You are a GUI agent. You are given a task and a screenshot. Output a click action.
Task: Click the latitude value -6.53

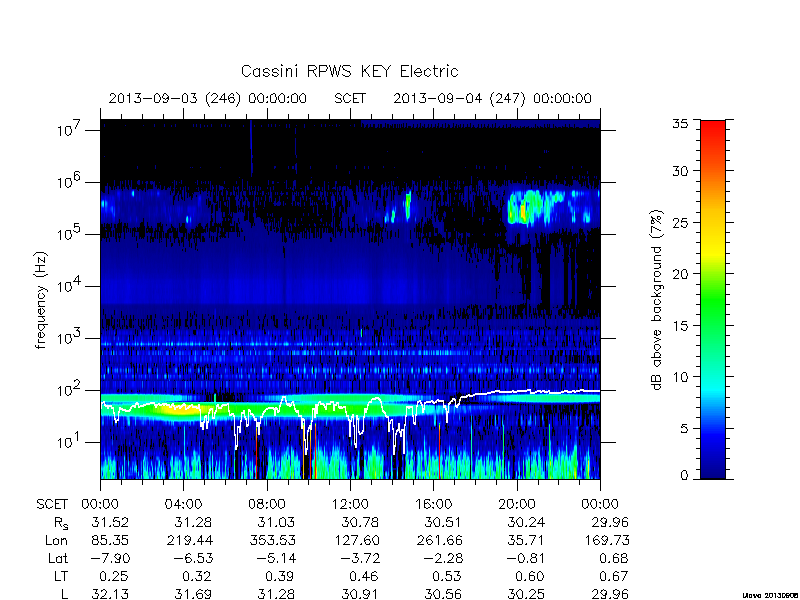pos(191,559)
